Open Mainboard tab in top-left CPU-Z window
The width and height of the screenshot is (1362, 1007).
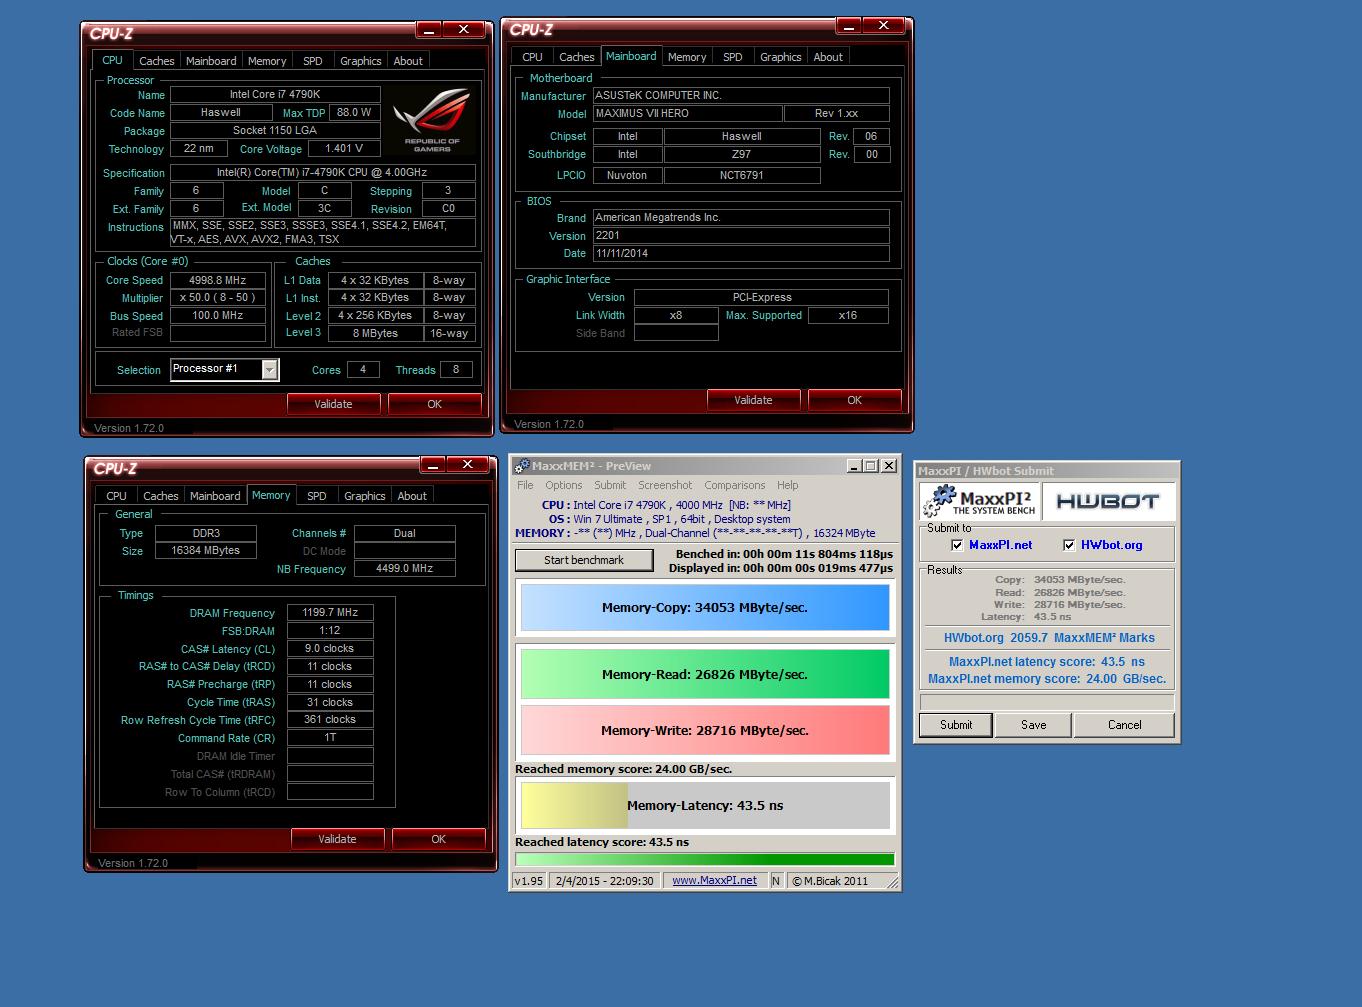click(212, 61)
